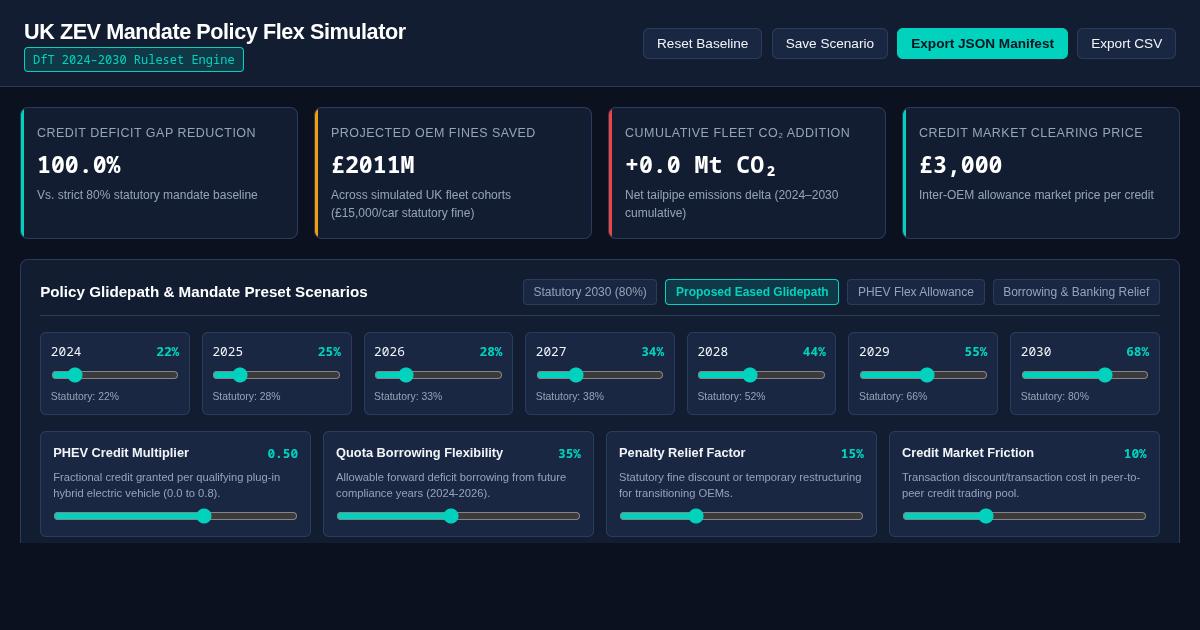
Task: Export the JSON Manifest
Action: [982, 43]
